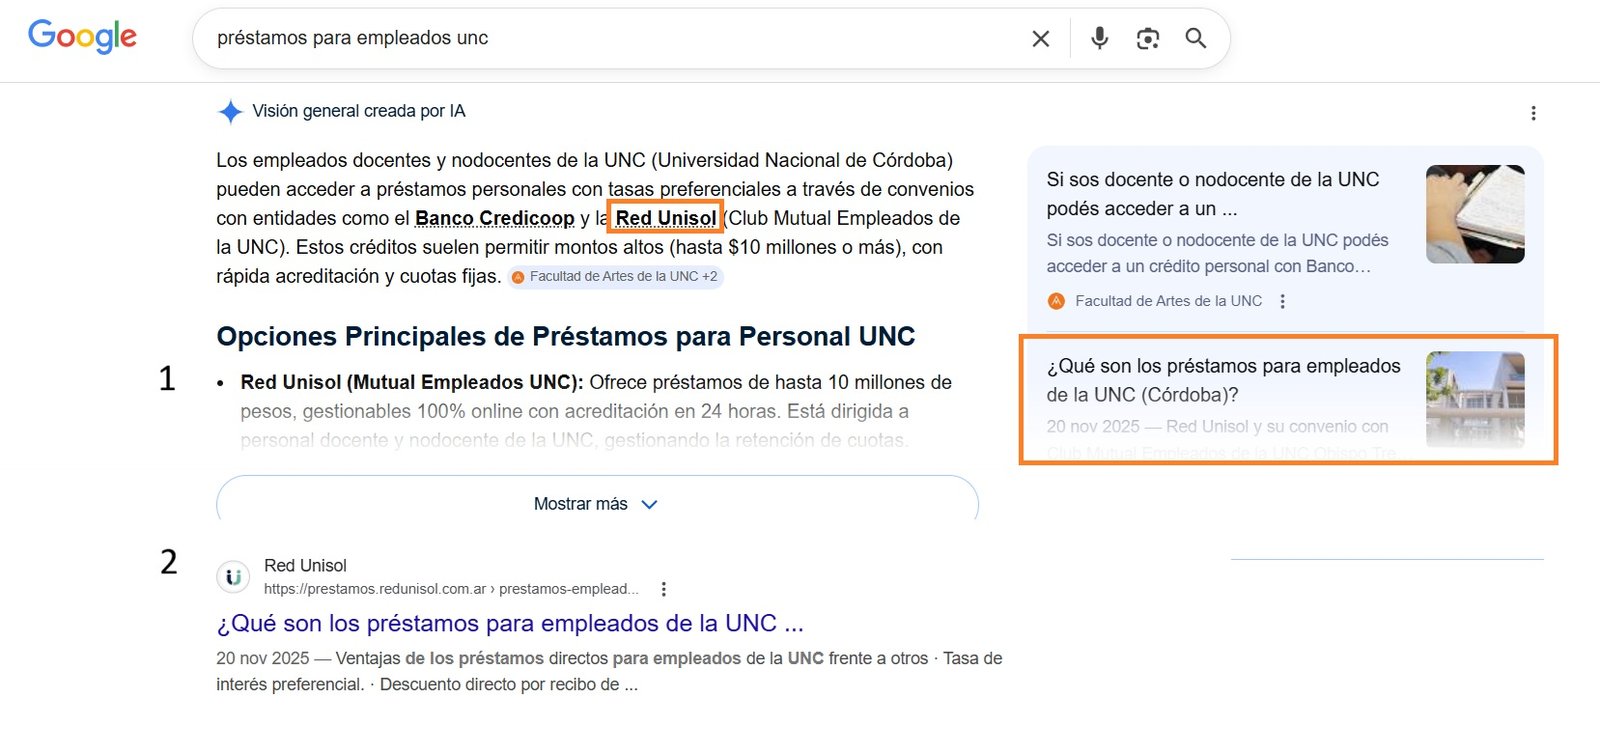Click the building thumbnail in second source card
Screen dimensions: 1600x750
(x=1474, y=398)
